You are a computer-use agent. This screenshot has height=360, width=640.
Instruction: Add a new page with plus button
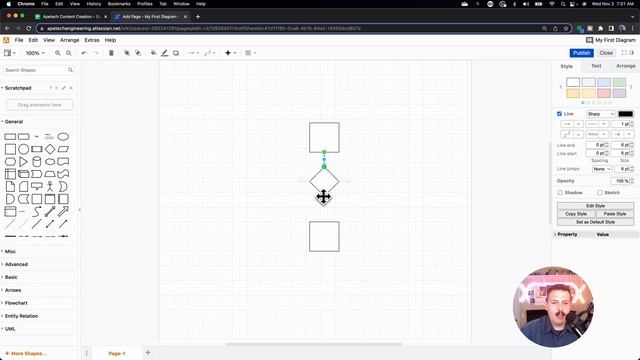point(148,353)
